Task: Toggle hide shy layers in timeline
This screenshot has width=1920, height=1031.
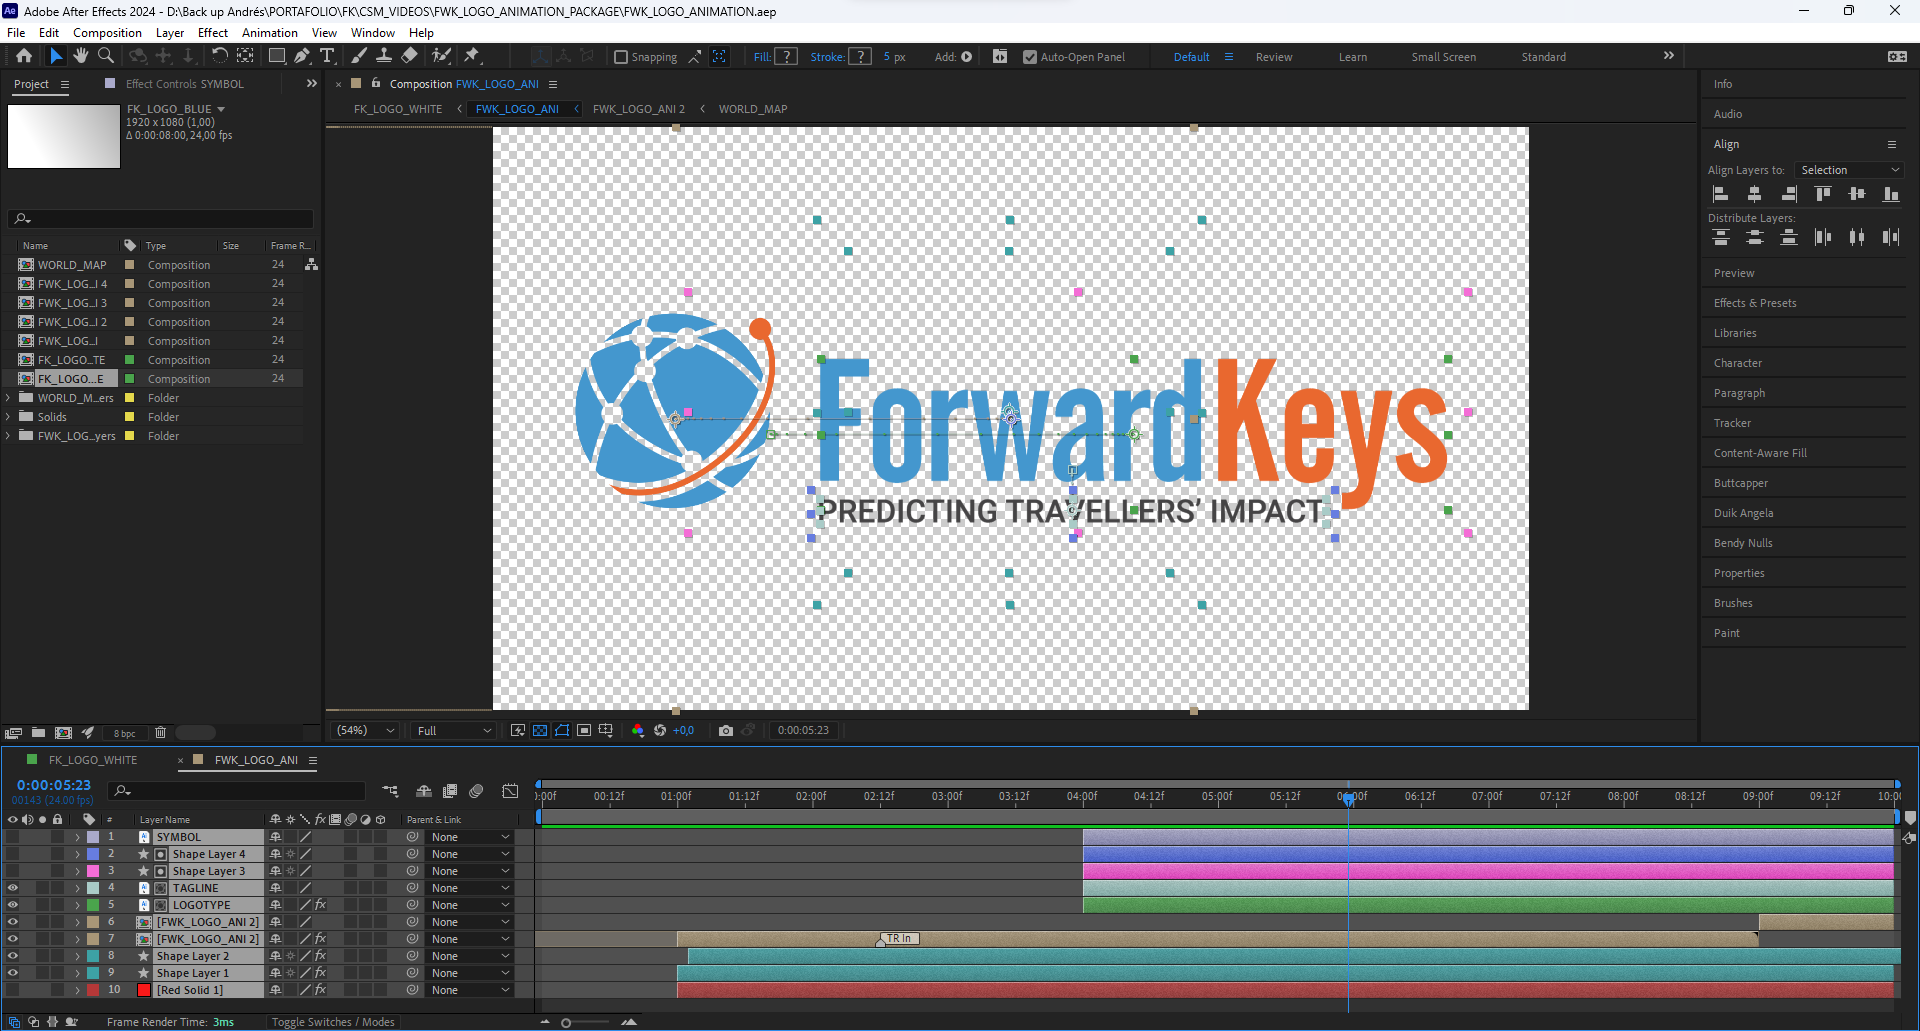Action: (424, 791)
